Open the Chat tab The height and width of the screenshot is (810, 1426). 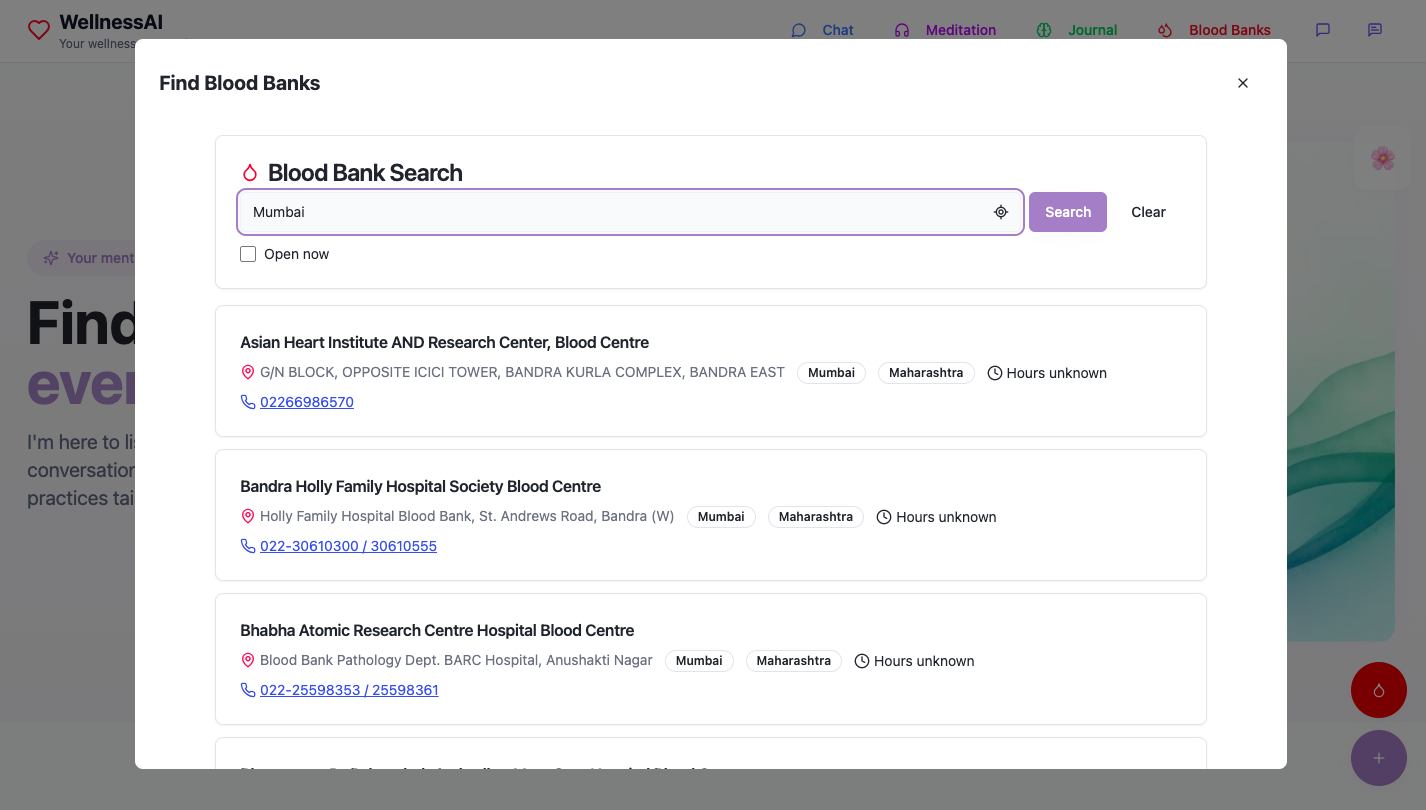click(x=823, y=30)
